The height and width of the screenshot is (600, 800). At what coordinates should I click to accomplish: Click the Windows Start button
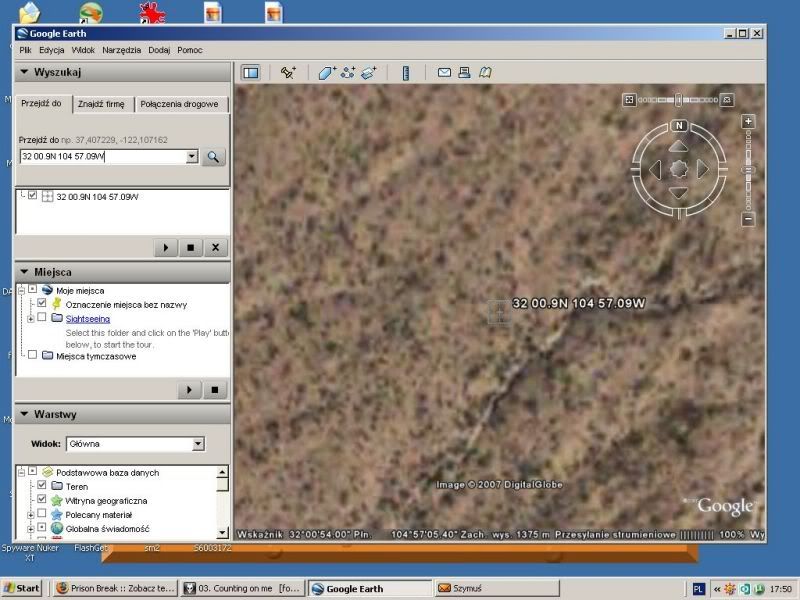(x=21, y=588)
